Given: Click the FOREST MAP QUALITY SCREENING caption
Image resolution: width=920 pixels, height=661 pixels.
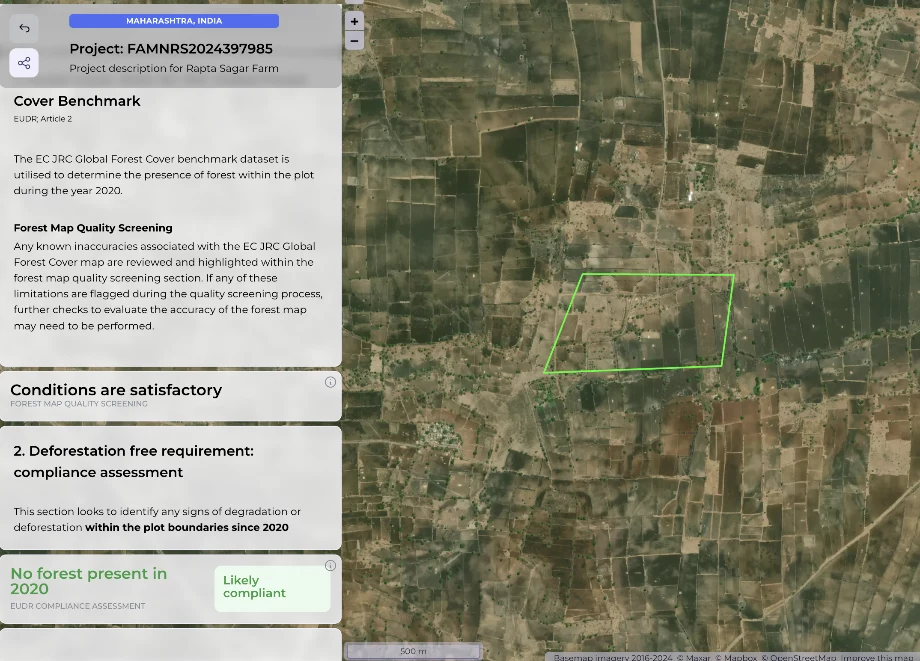Looking at the screenshot, I should pyautogui.click(x=79, y=404).
